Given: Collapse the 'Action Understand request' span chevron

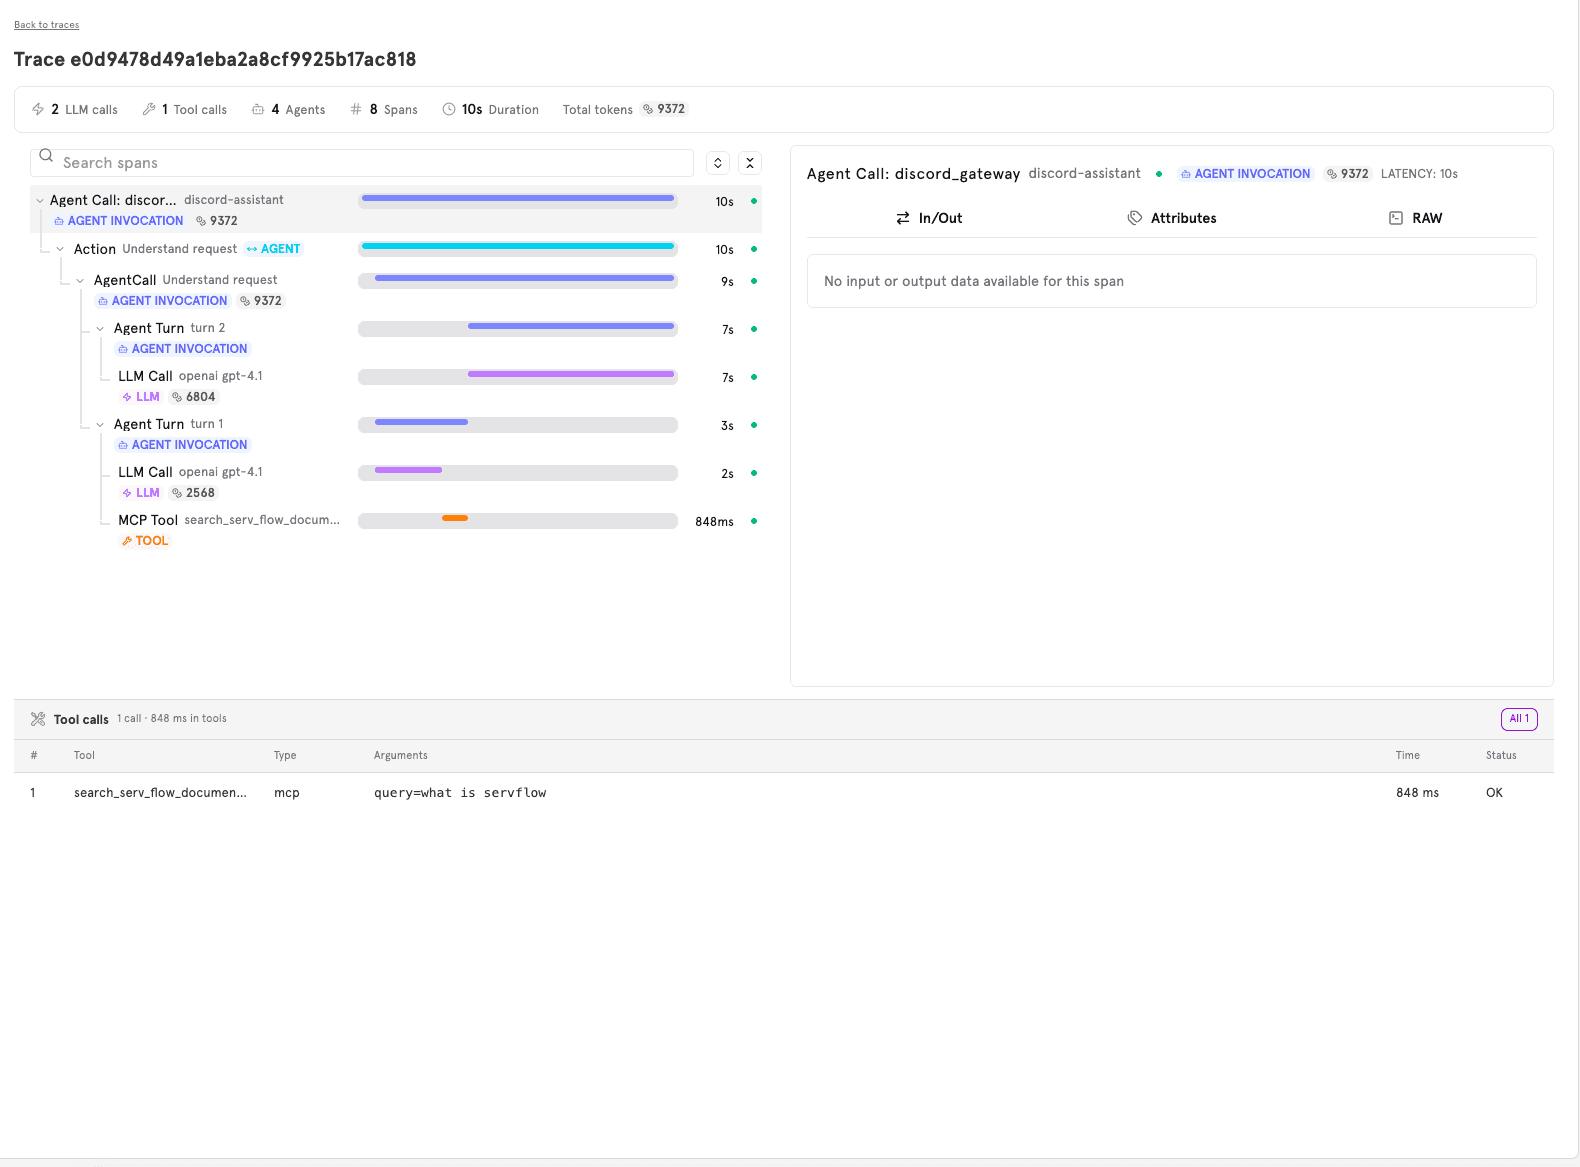Looking at the screenshot, I should 60,249.
